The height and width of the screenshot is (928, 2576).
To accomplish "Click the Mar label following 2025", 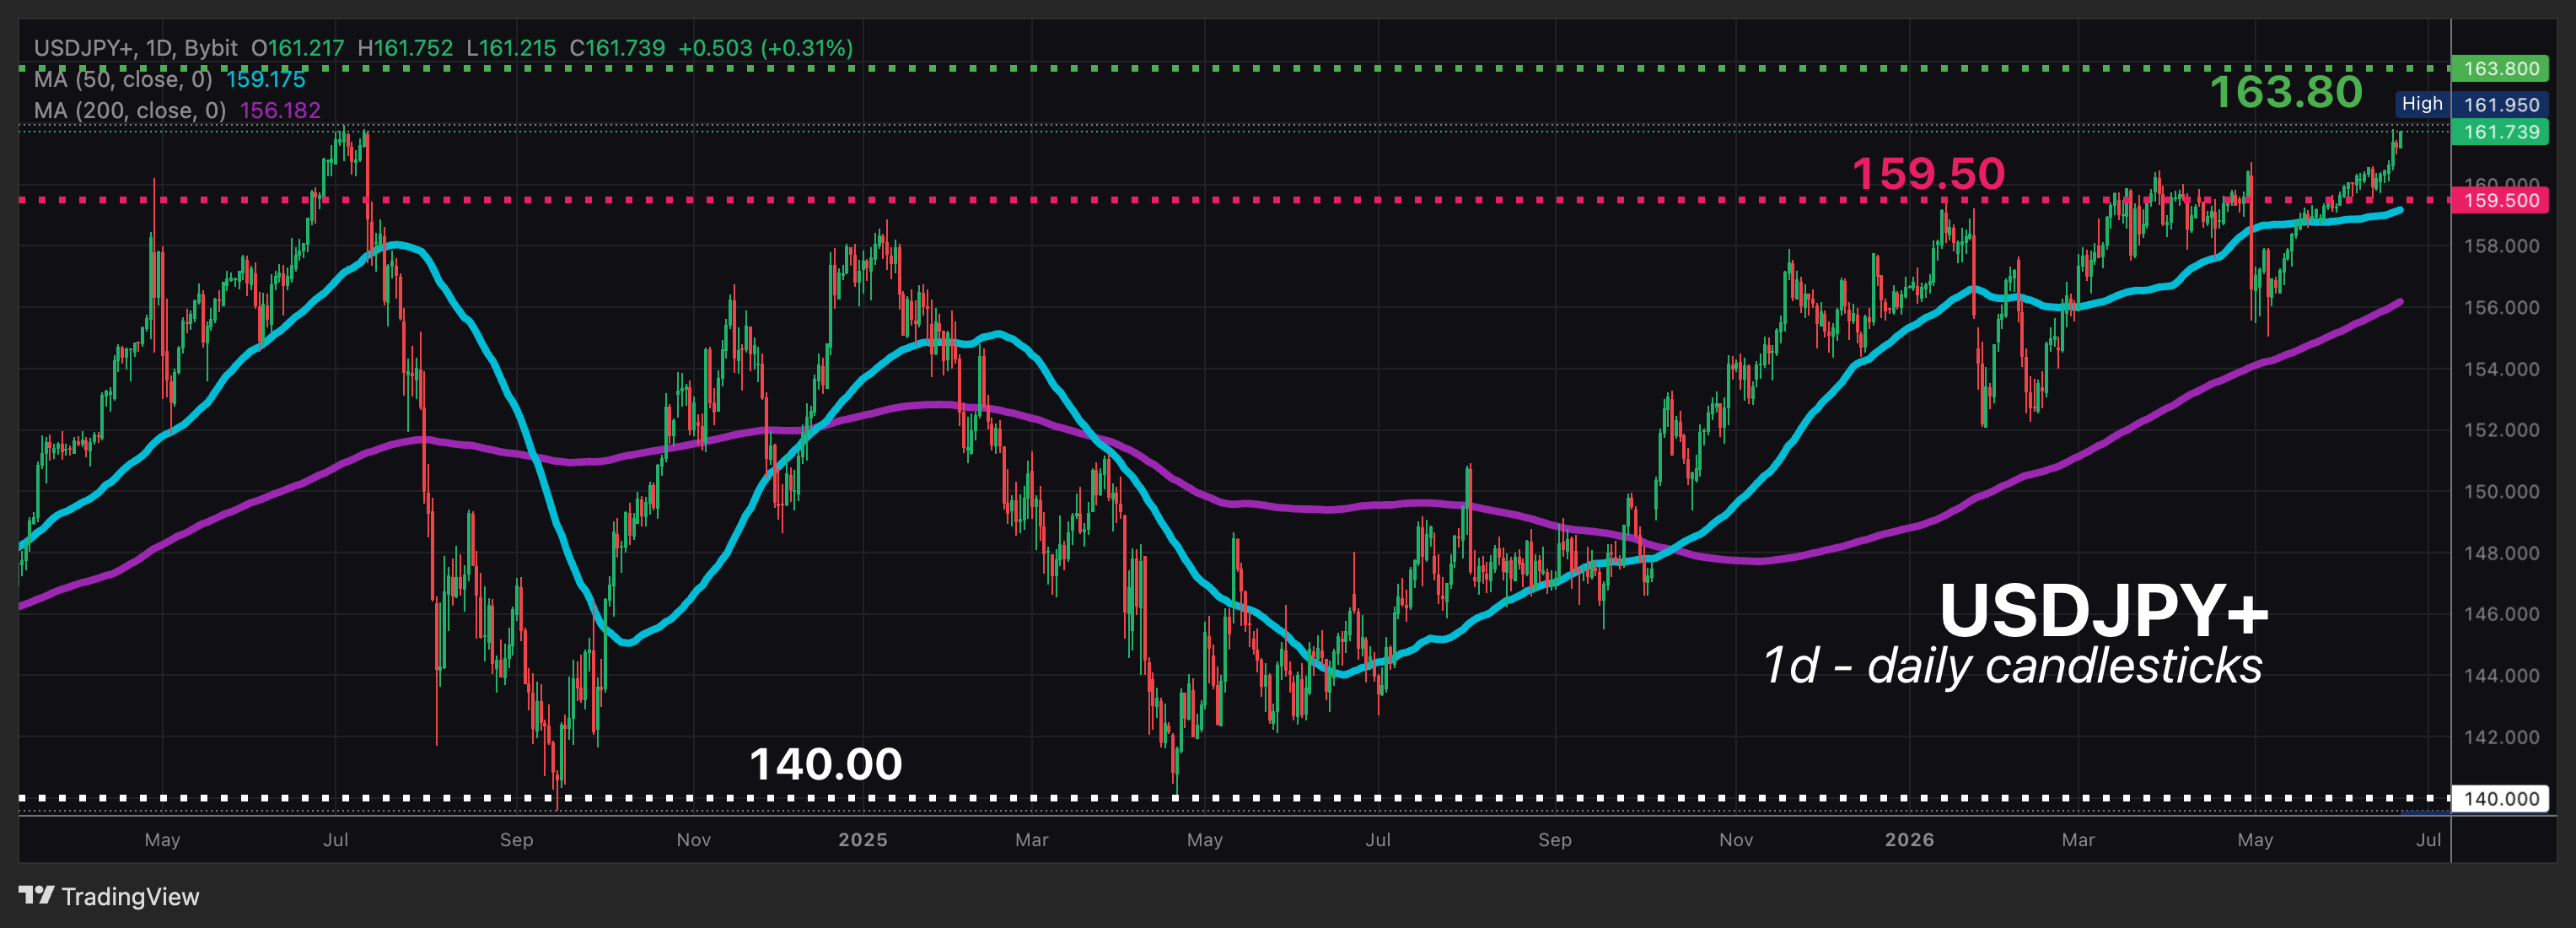I will point(1032,839).
